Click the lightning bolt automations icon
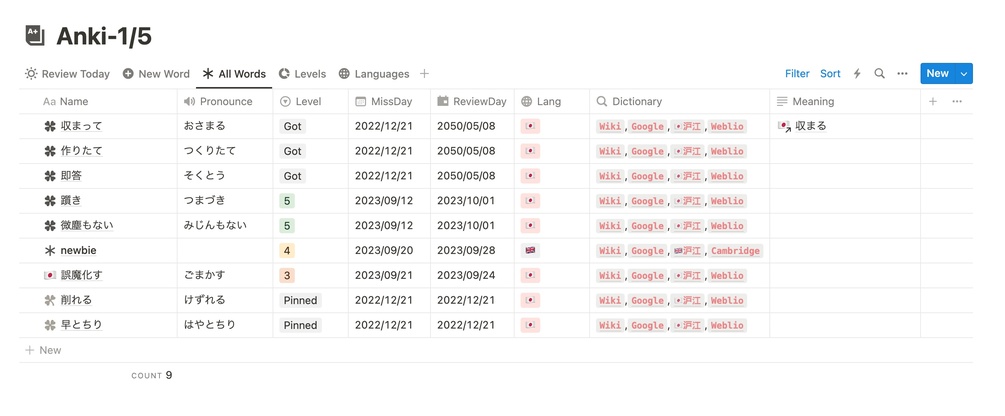This screenshot has height=416, width=1005. [857, 74]
